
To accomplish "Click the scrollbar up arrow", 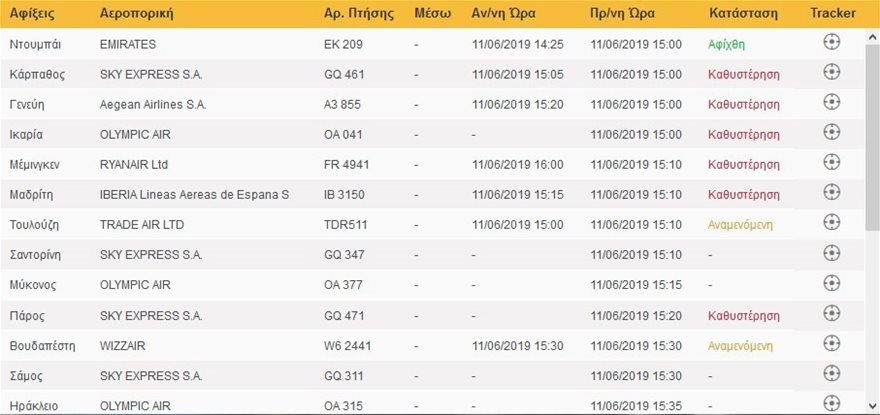I will (873, 37).
